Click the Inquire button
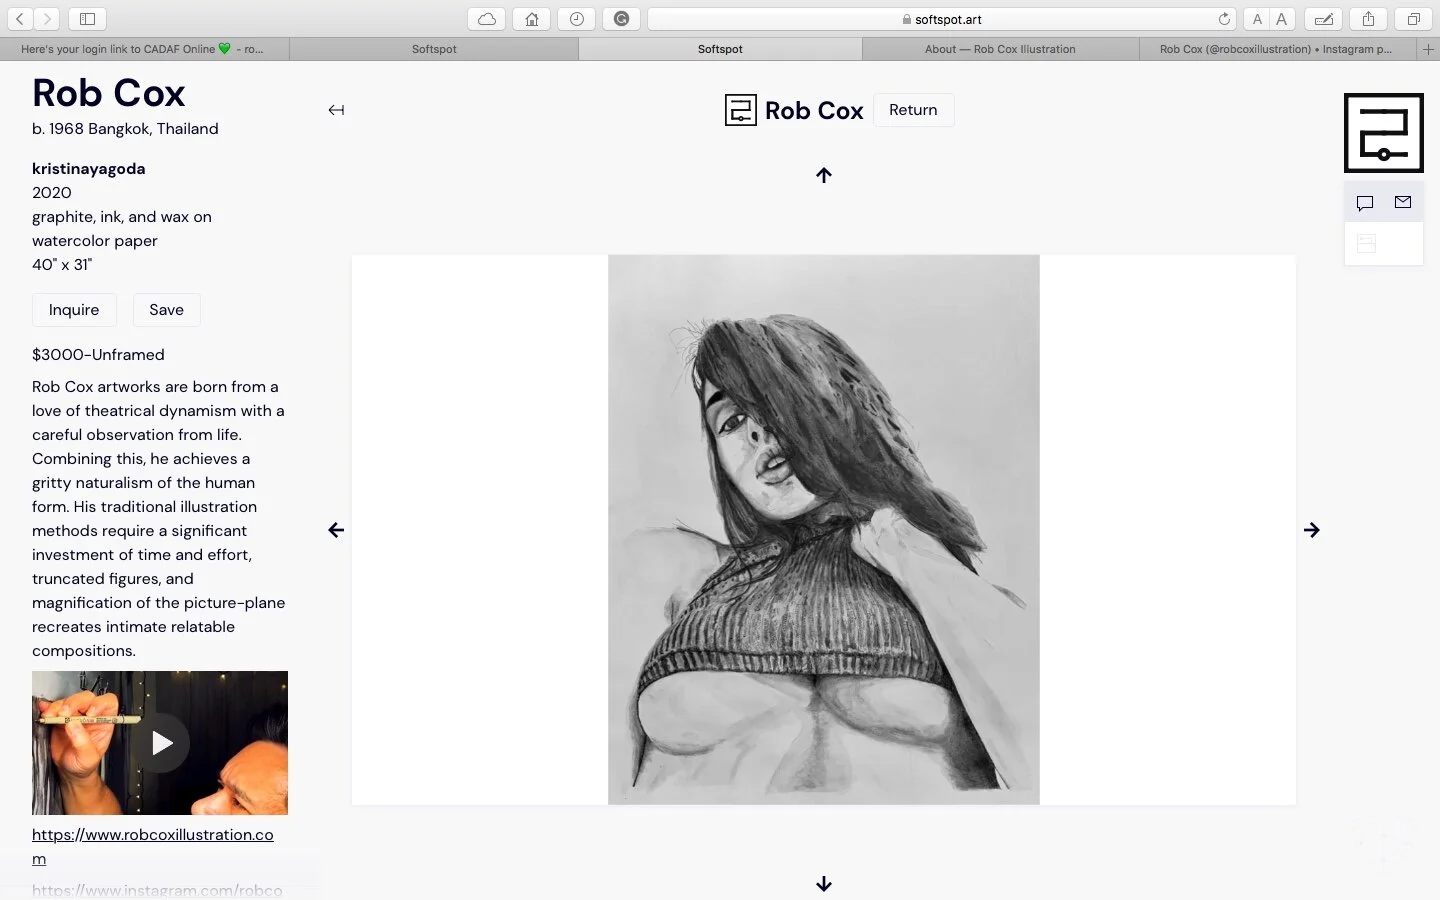This screenshot has width=1440, height=900. click(74, 310)
